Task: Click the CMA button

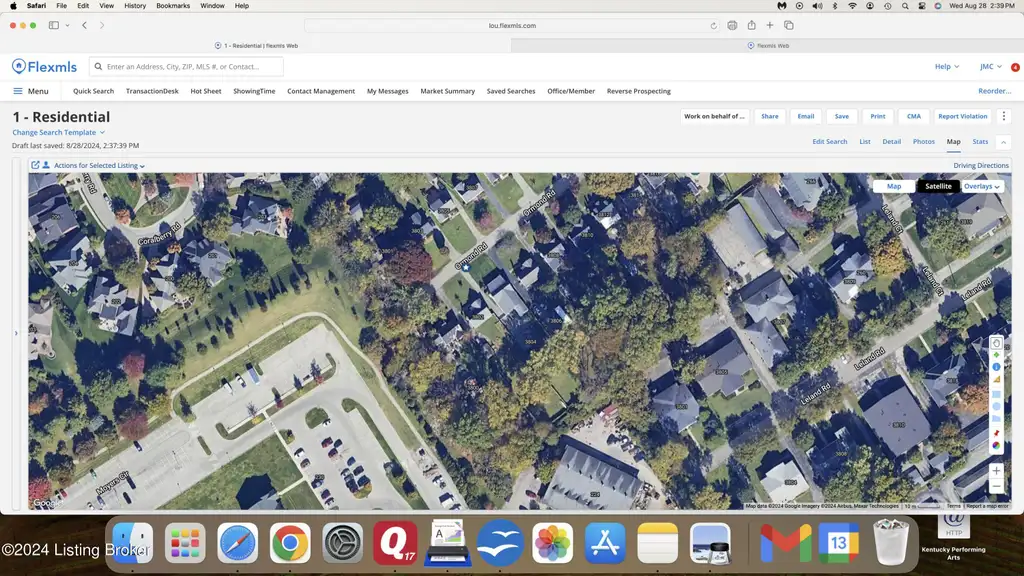Action: (914, 116)
